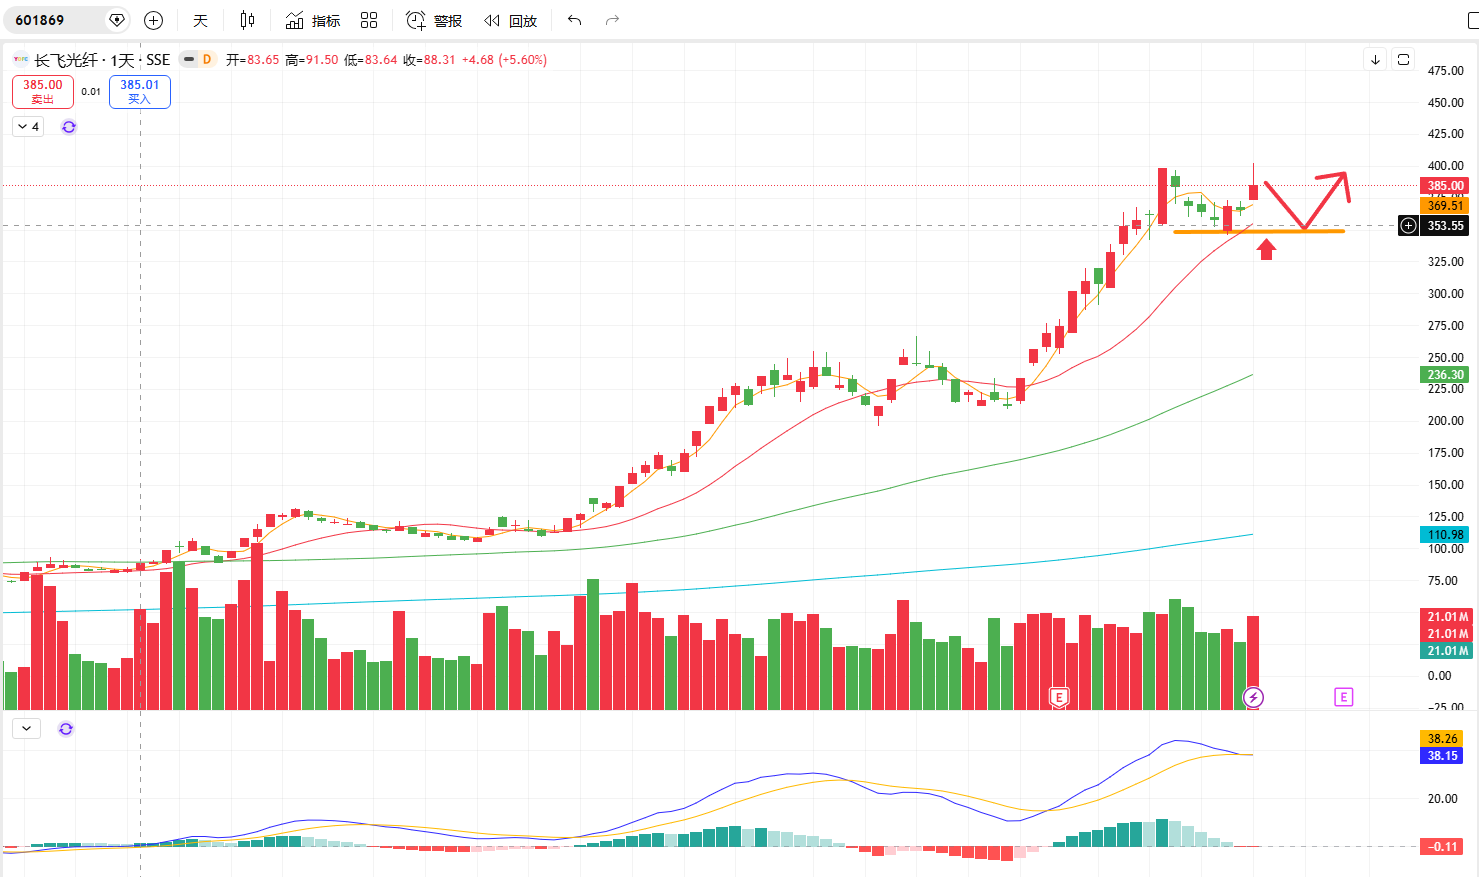Start bar replay with 回放

click(x=511, y=20)
